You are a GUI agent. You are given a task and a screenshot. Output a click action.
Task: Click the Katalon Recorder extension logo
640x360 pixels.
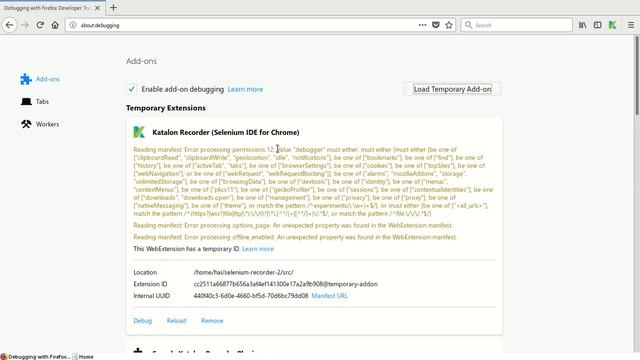(139, 132)
